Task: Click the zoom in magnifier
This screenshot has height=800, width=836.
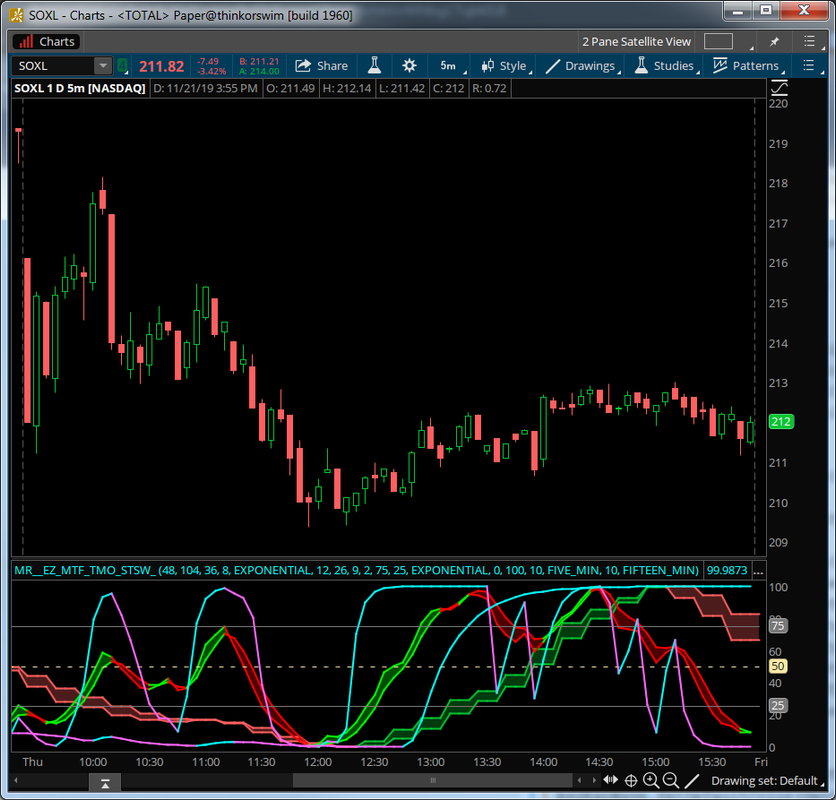Action: [x=650, y=781]
